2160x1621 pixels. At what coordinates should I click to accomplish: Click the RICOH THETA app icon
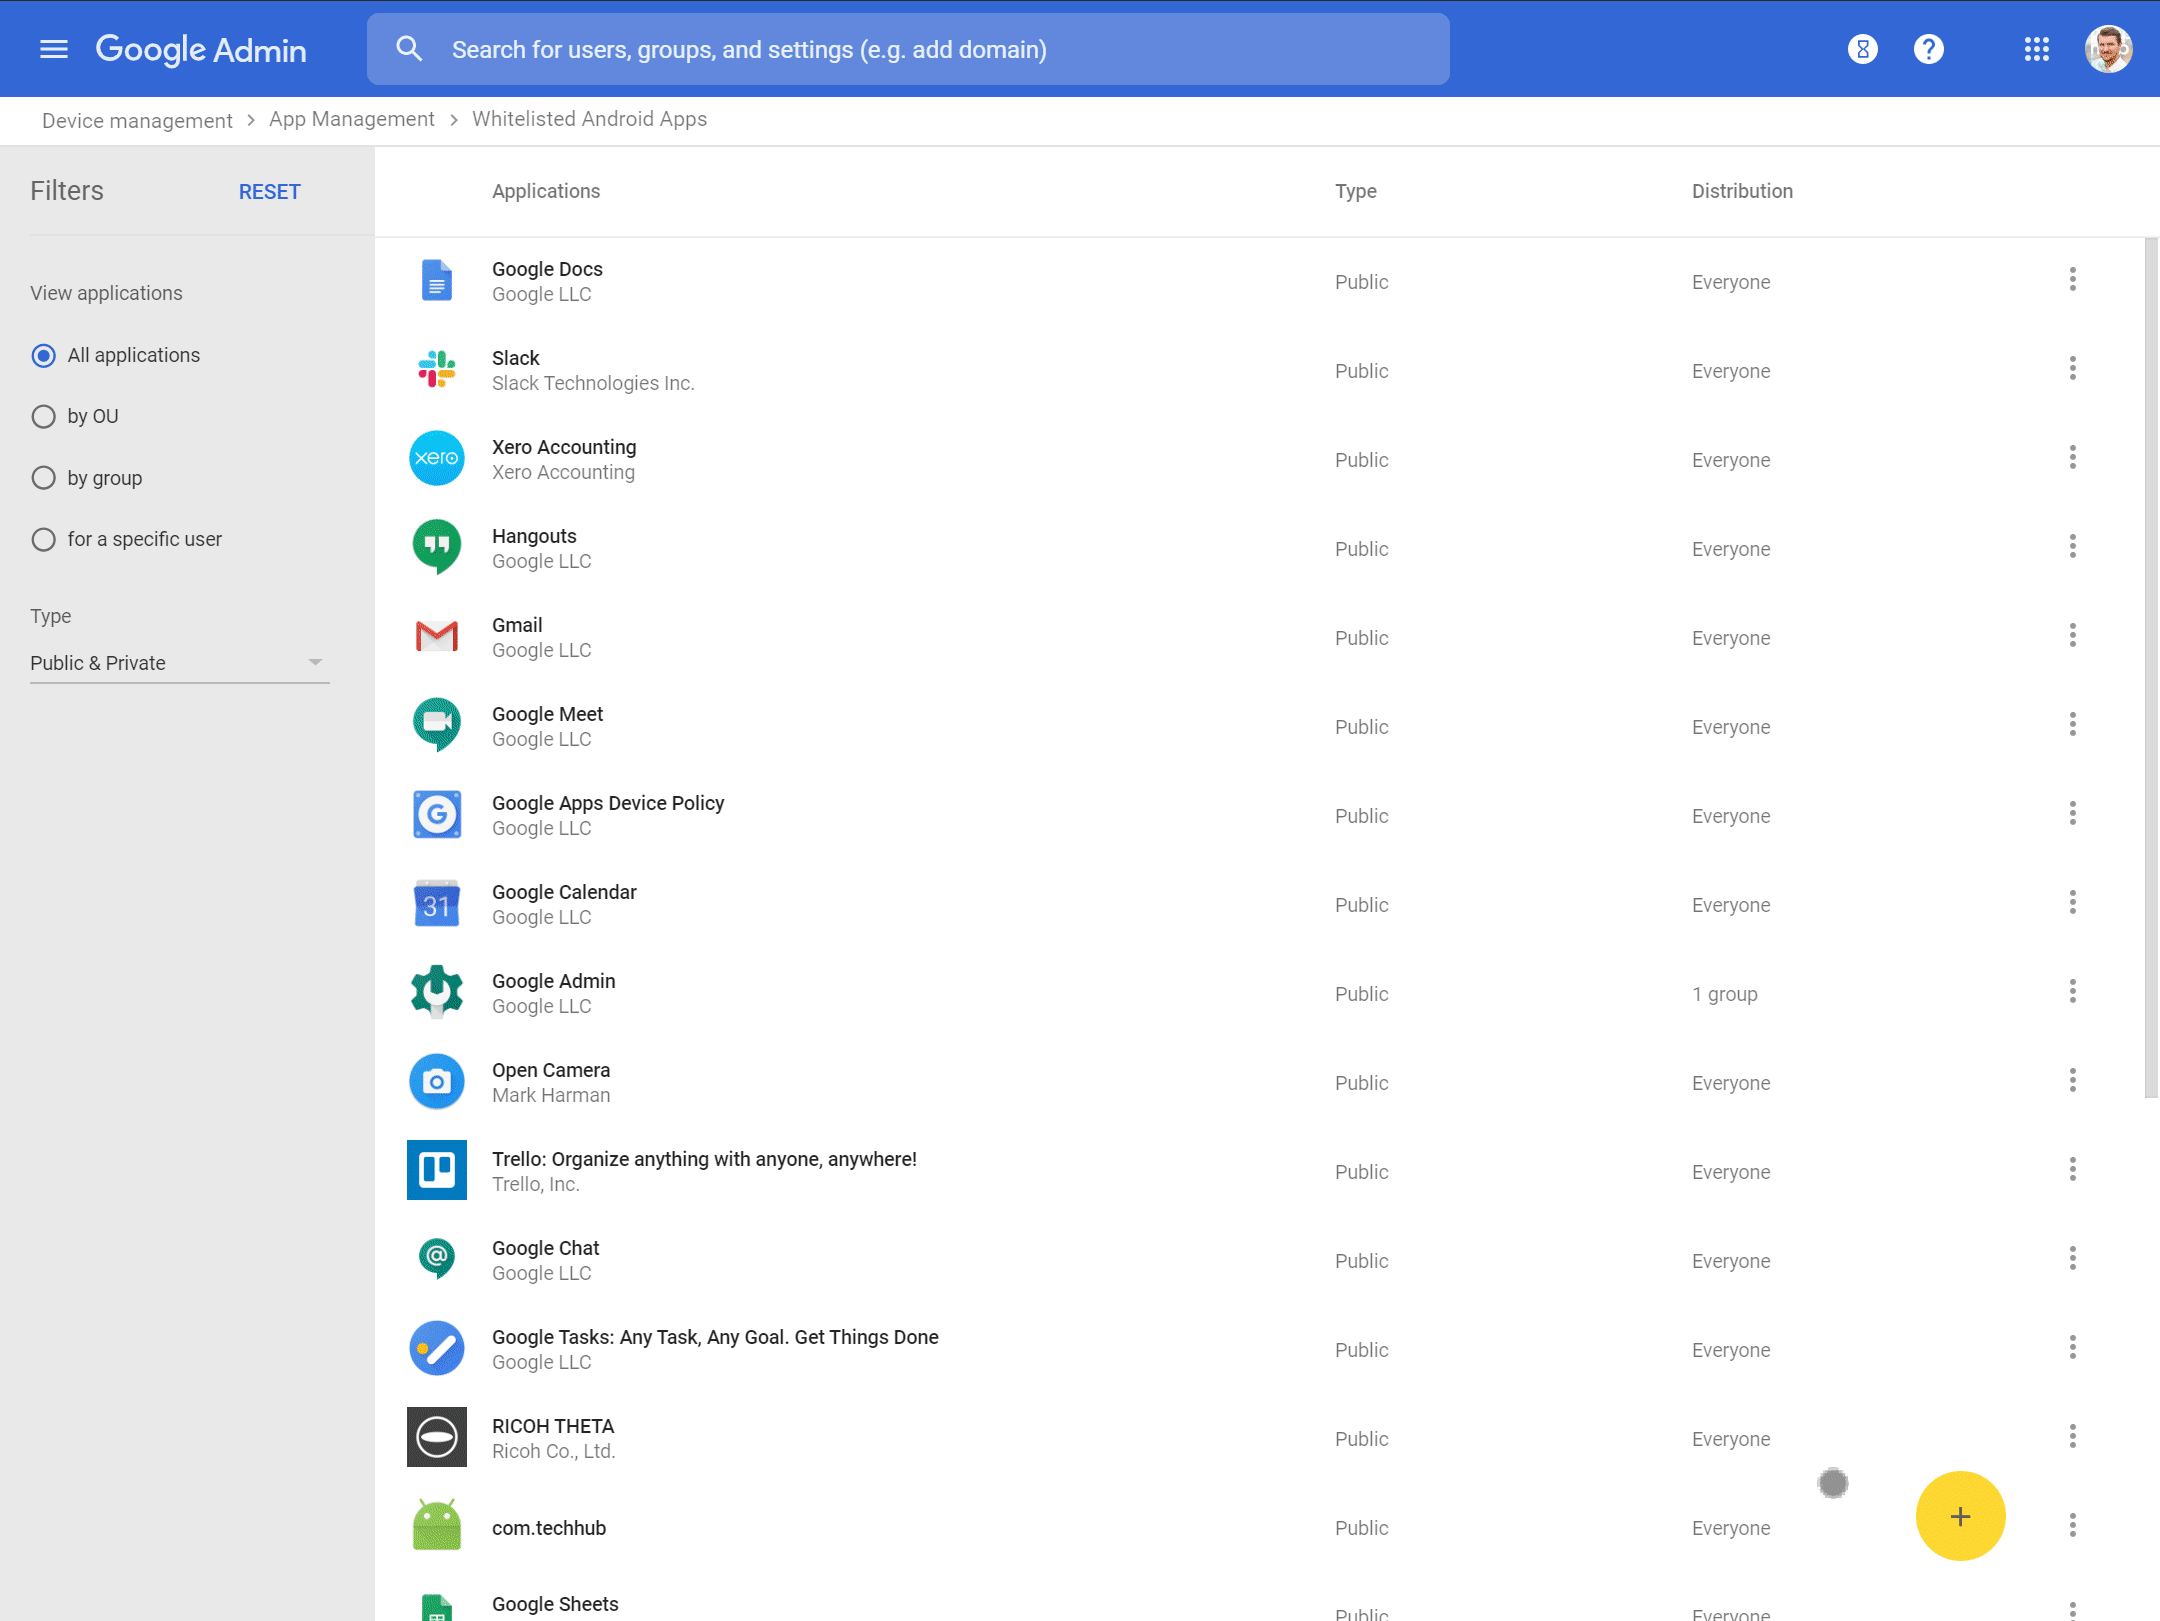pyautogui.click(x=437, y=1437)
